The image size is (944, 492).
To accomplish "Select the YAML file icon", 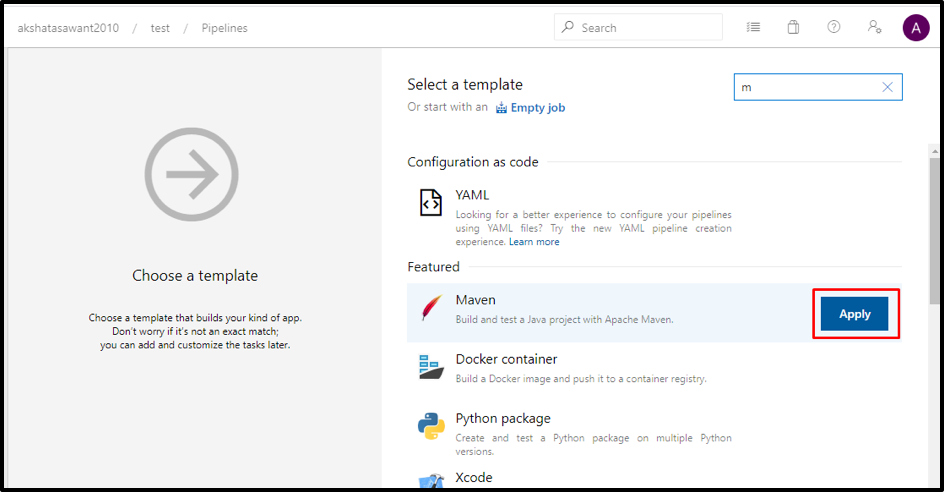I will [x=430, y=203].
